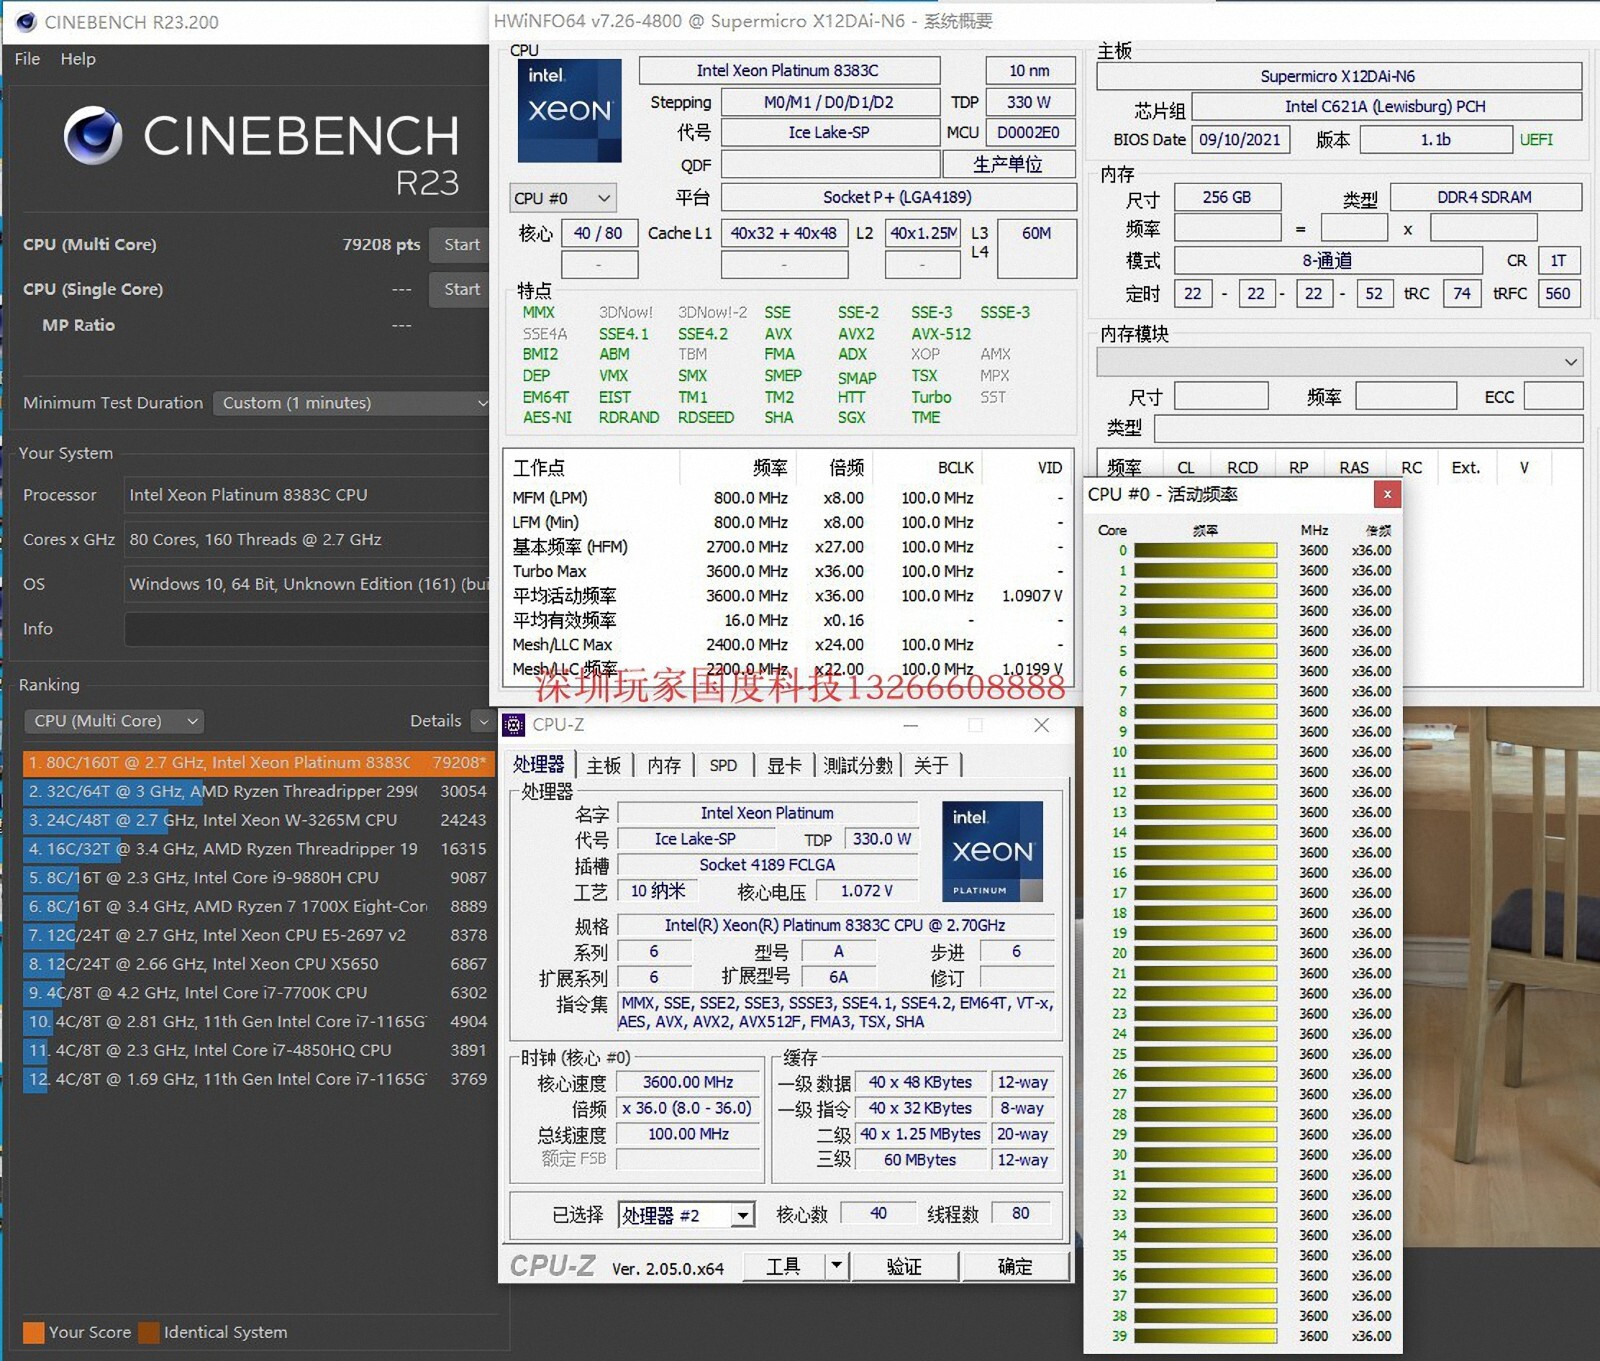Close the CPU #0 active frequency window
The width and height of the screenshot is (1600, 1361).
click(1386, 494)
